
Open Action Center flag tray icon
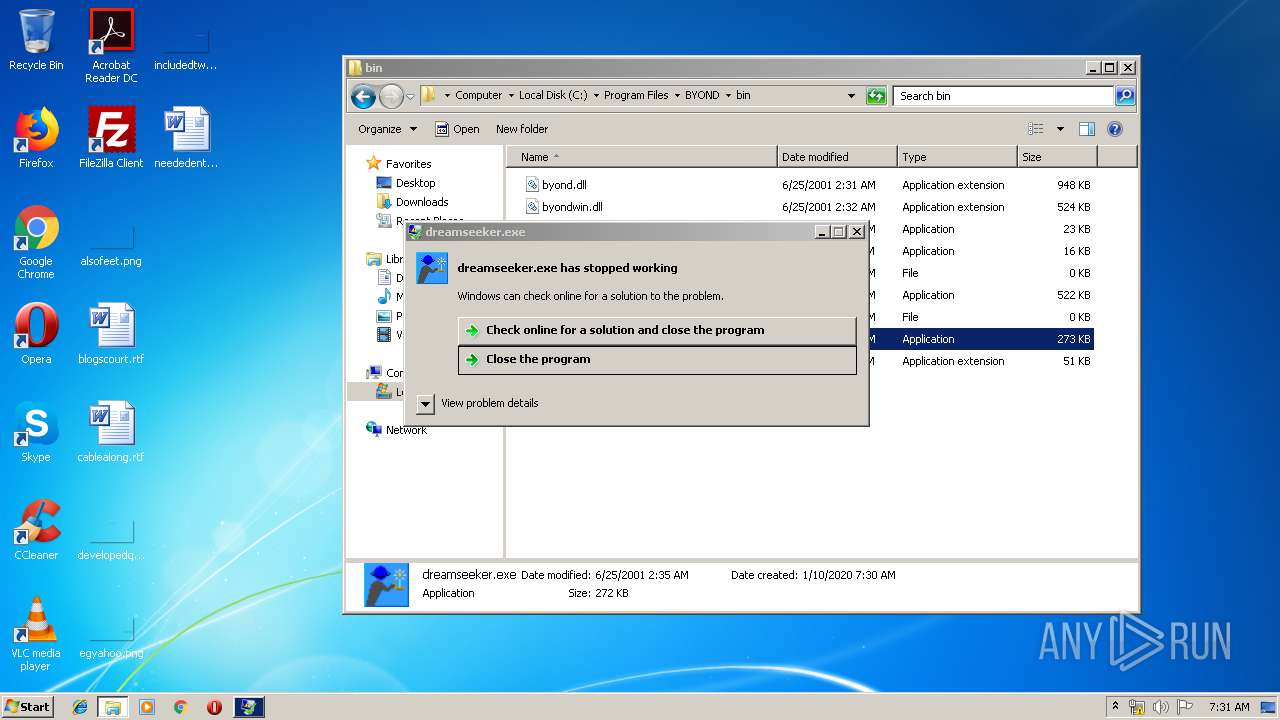click(x=1185, y=707)
